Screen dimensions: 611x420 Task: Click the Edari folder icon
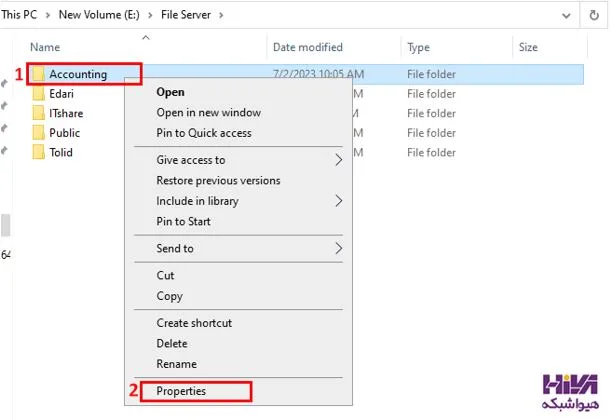[38, 94]
